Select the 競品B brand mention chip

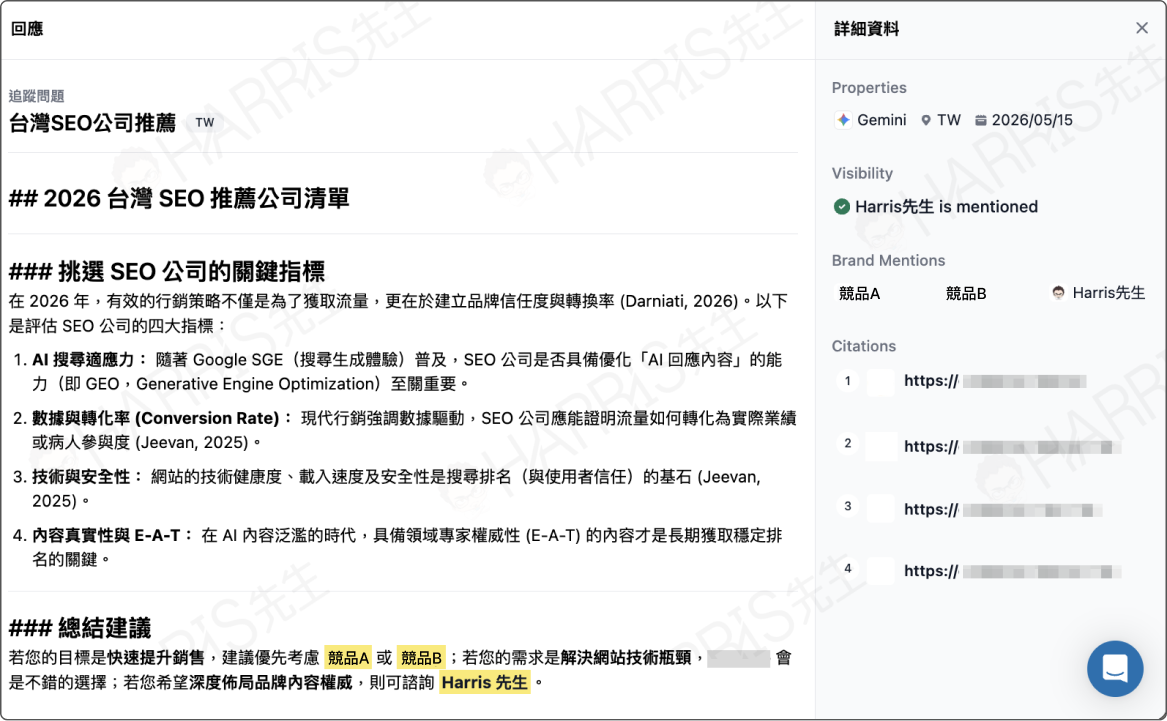[x=966, y=294]
